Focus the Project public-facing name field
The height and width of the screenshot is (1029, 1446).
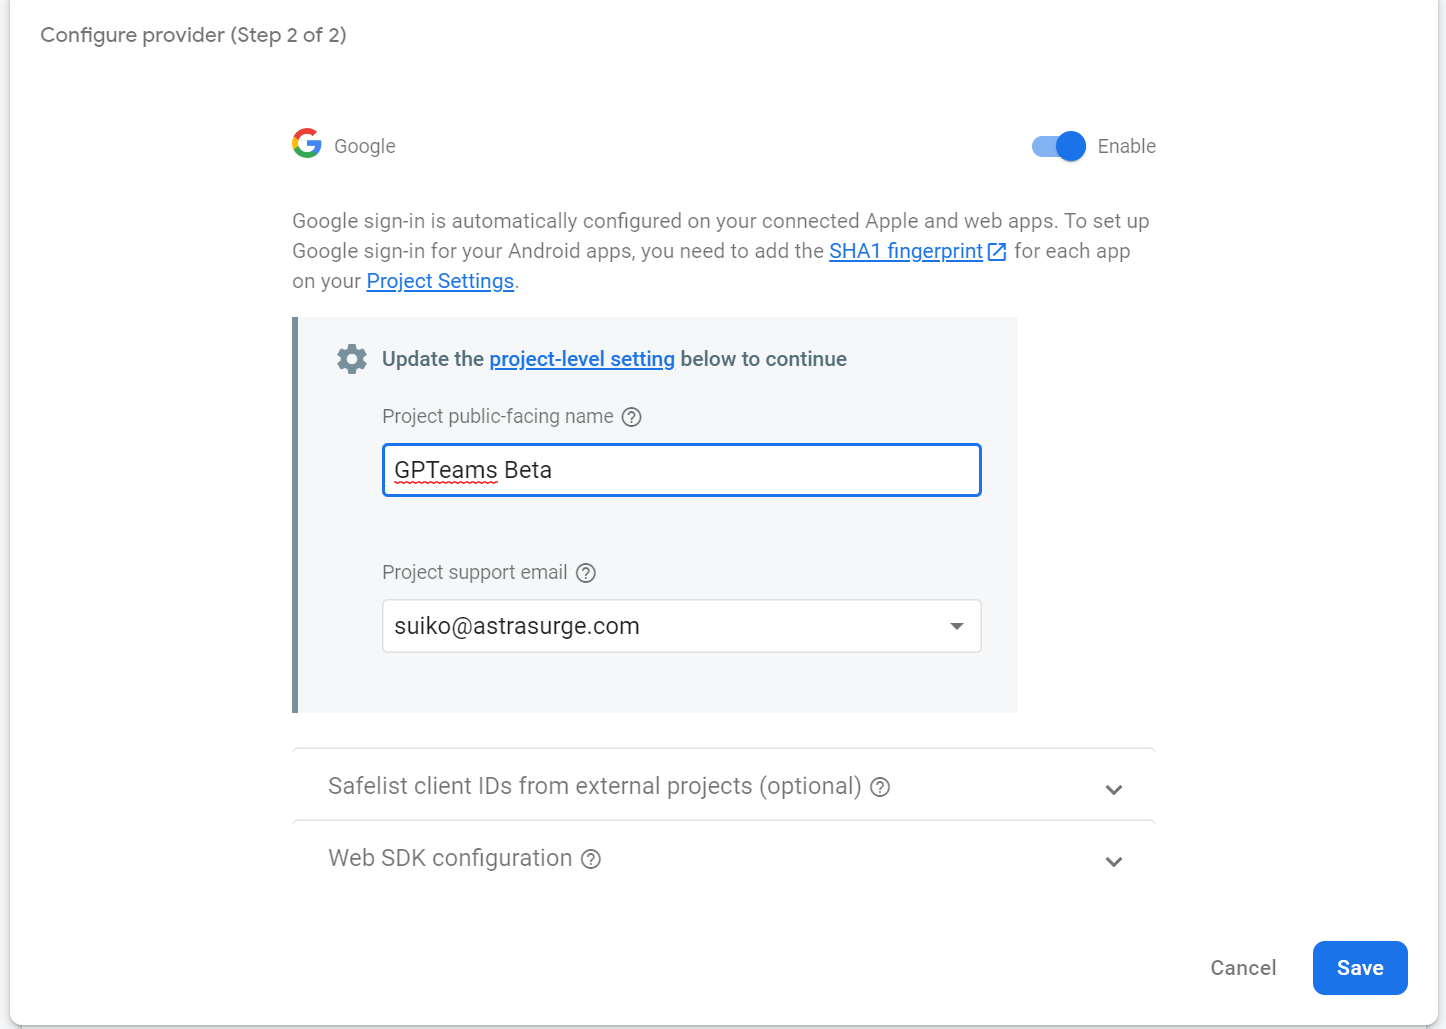click(x=682, y=470)
